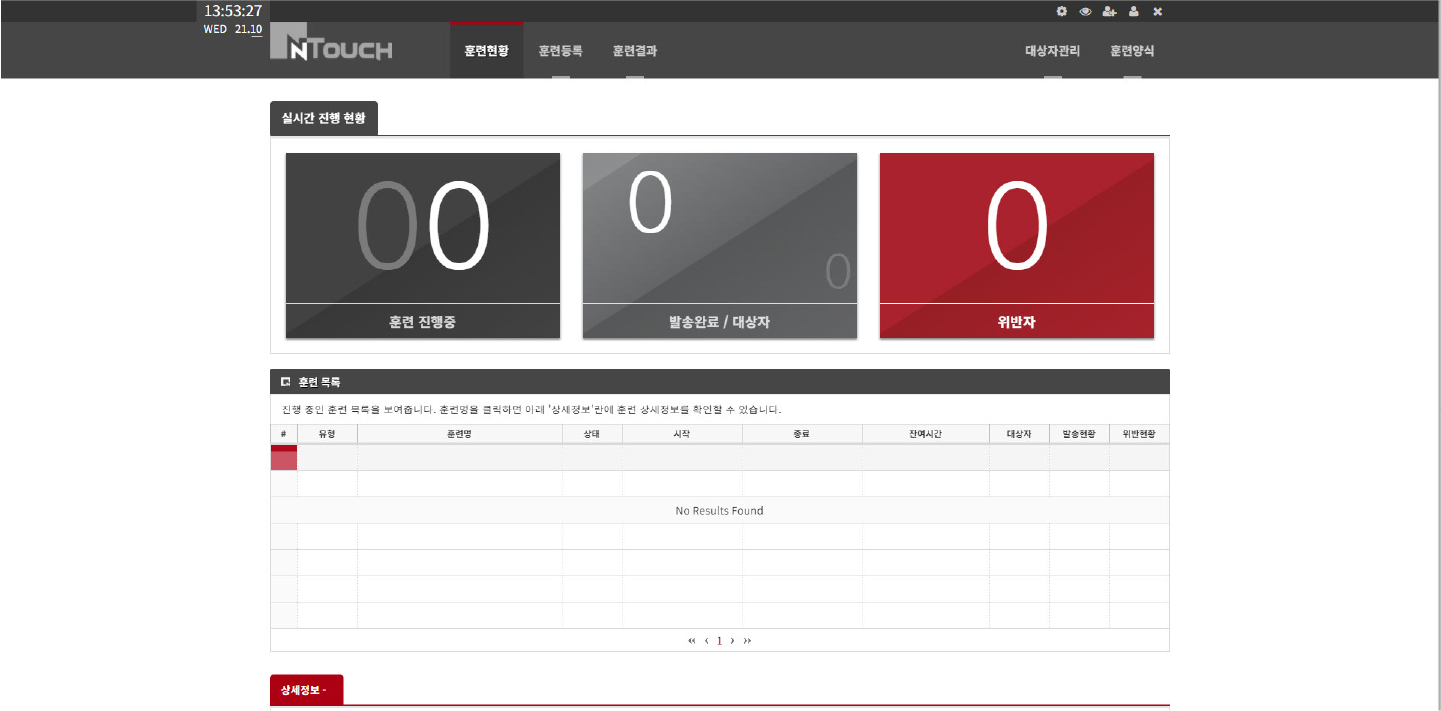Select the 상세정보 tab
The image size is (1441, 711).
[306, 690]
